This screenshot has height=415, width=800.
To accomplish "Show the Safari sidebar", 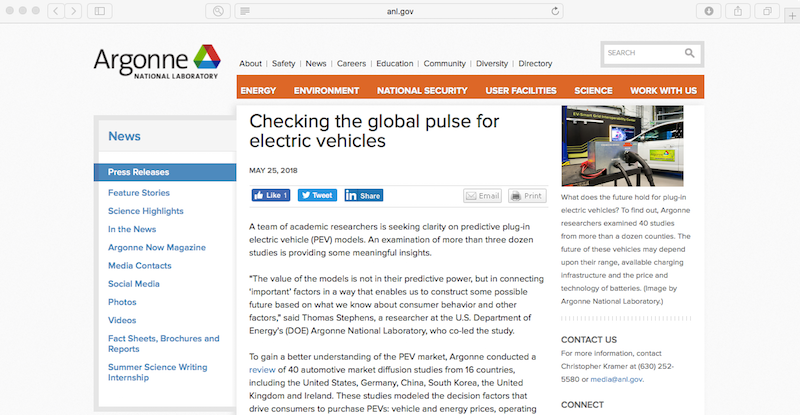I will coord(100,11).
